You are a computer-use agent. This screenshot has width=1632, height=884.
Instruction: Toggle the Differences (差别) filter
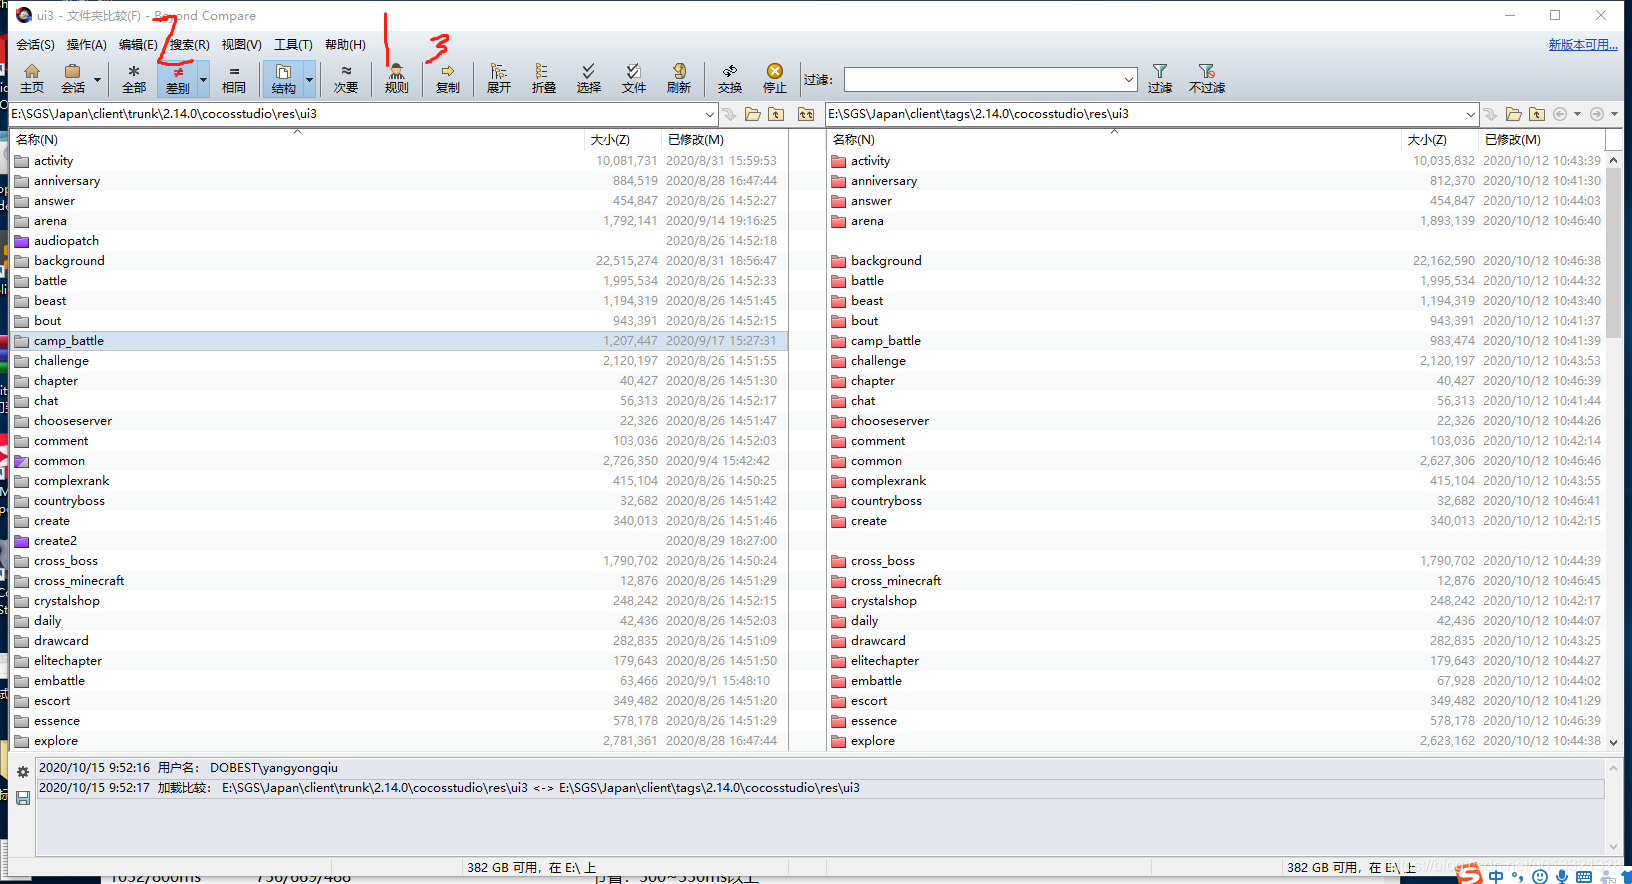tap(178, 78)
